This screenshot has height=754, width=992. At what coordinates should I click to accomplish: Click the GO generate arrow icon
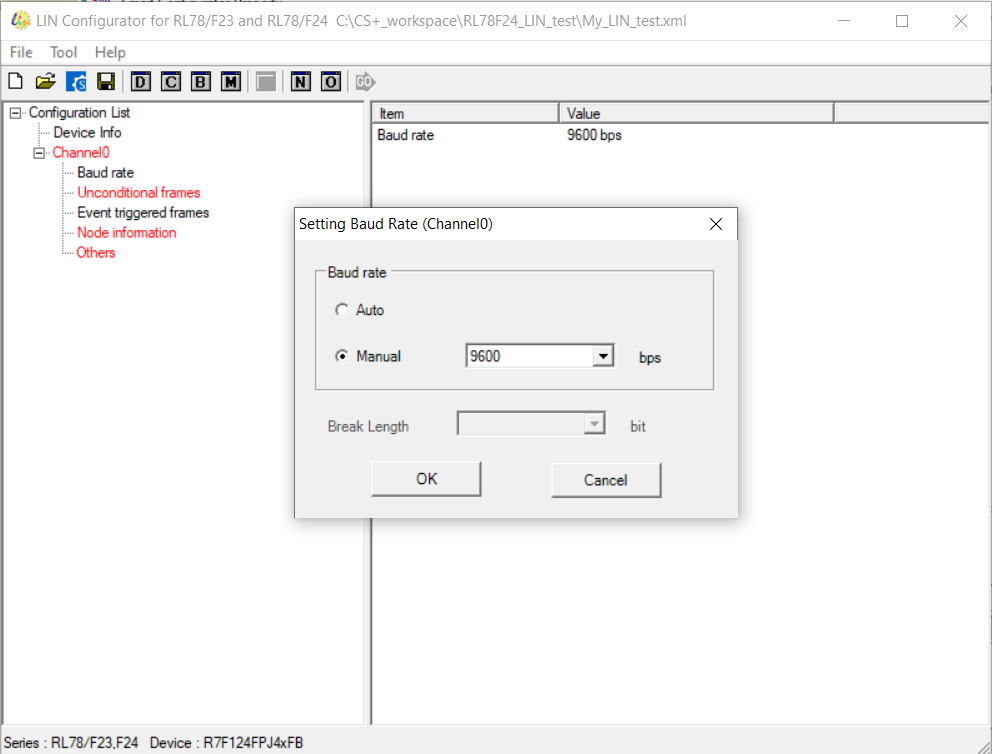tap(366, 82)
